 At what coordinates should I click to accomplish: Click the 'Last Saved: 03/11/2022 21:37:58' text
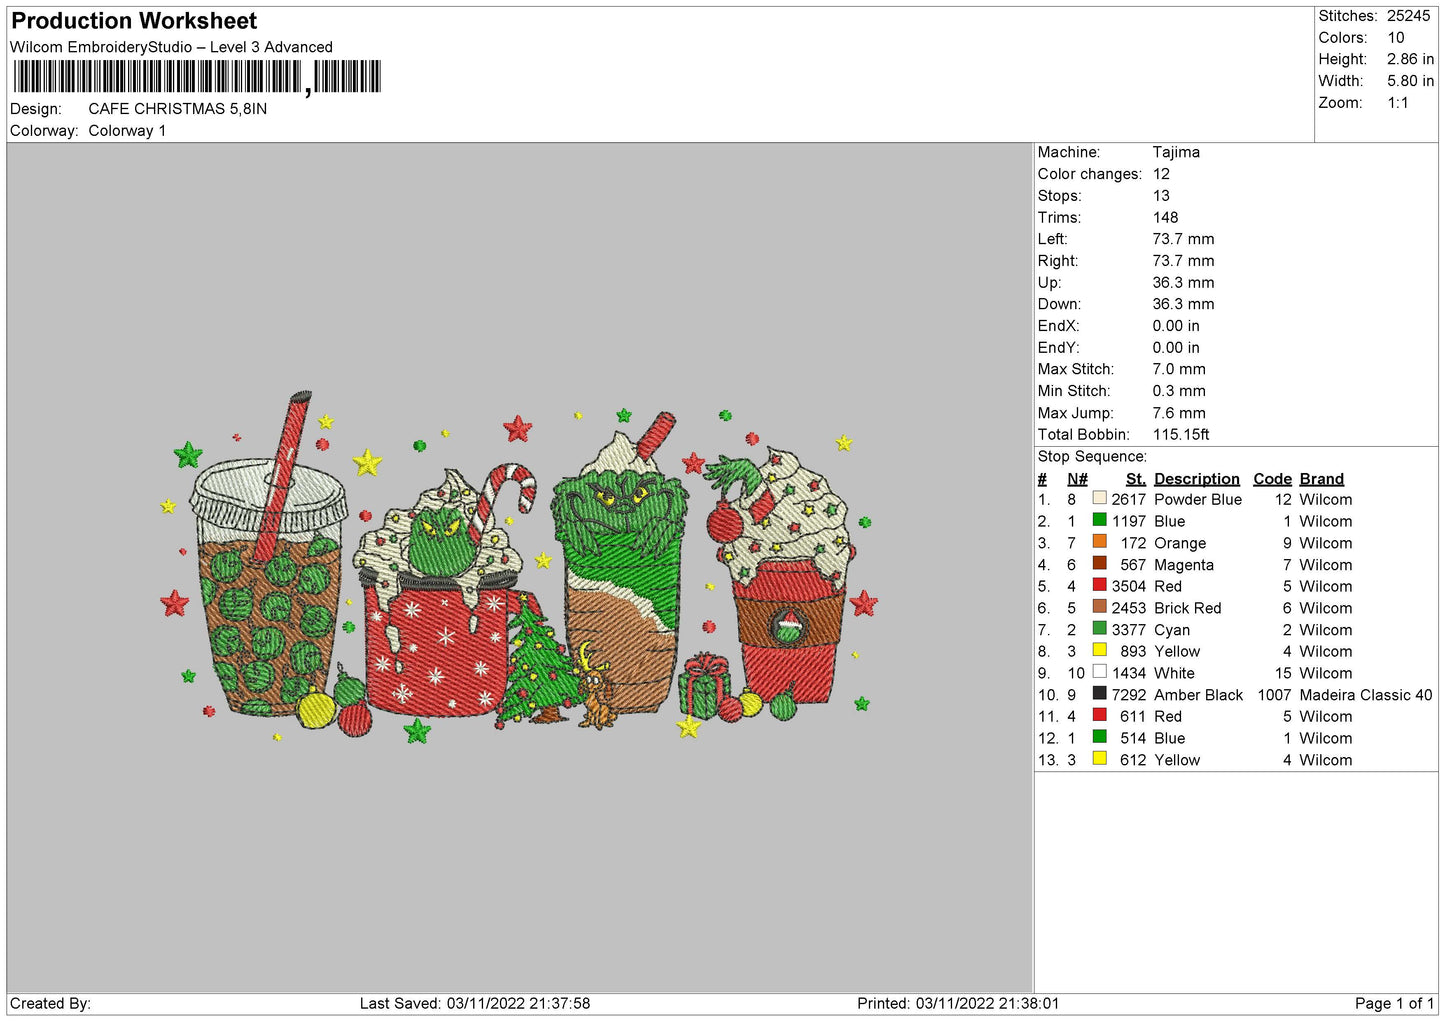pos(475,1003)
